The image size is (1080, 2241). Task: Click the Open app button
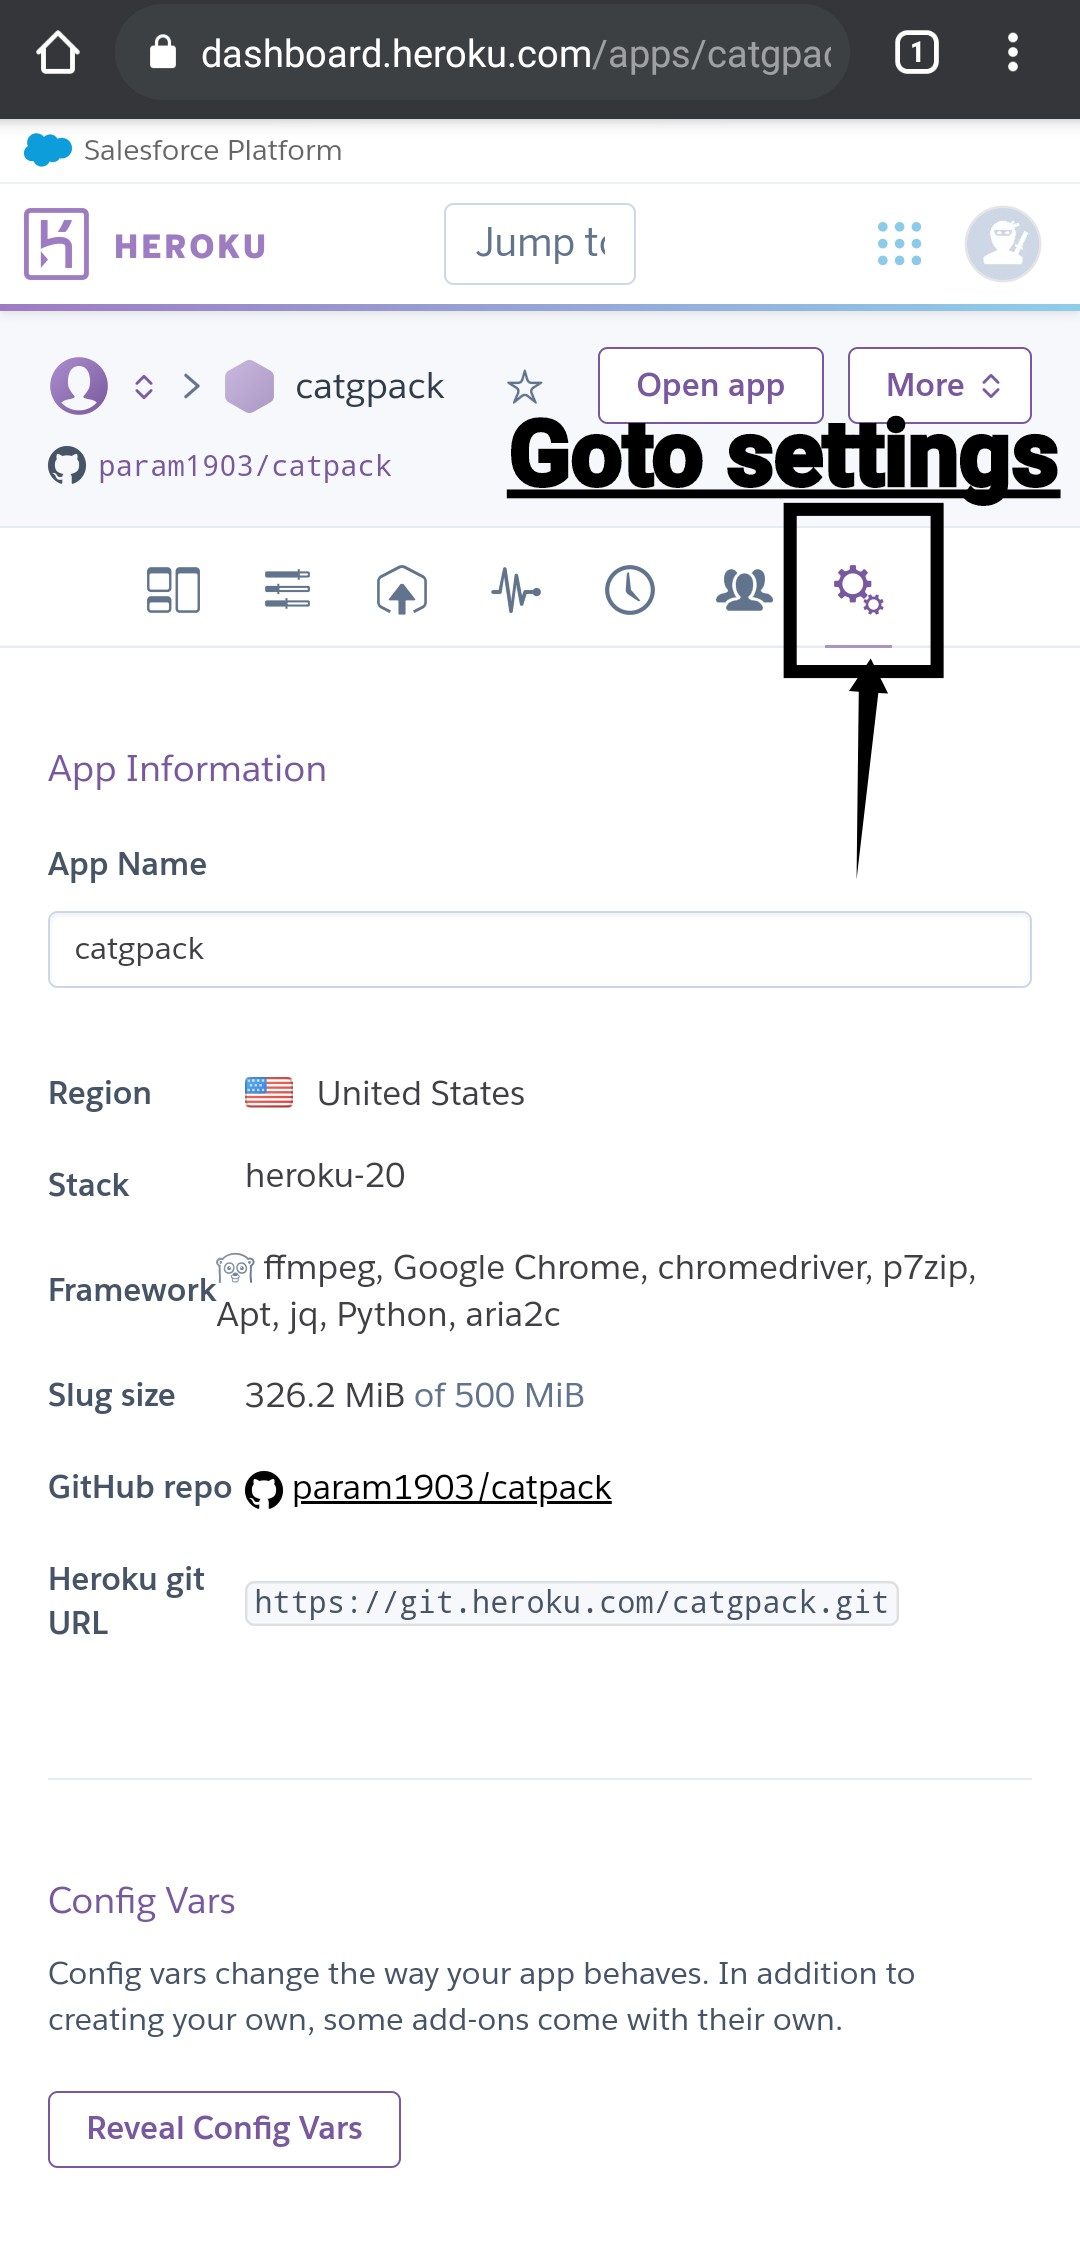(x=711, y=386)
